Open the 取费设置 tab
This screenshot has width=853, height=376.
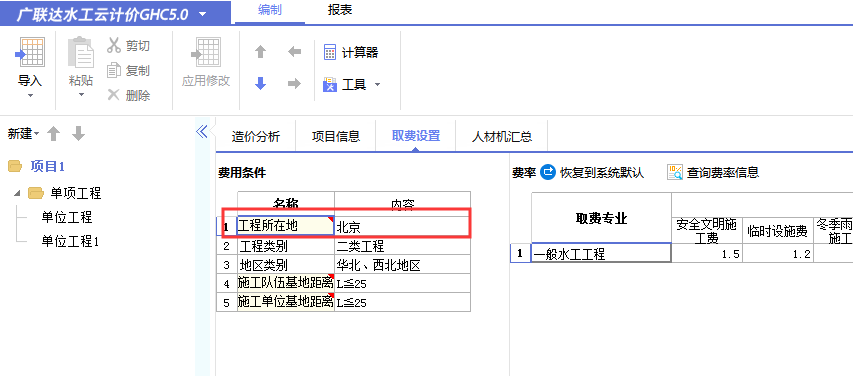click(416, 136)
